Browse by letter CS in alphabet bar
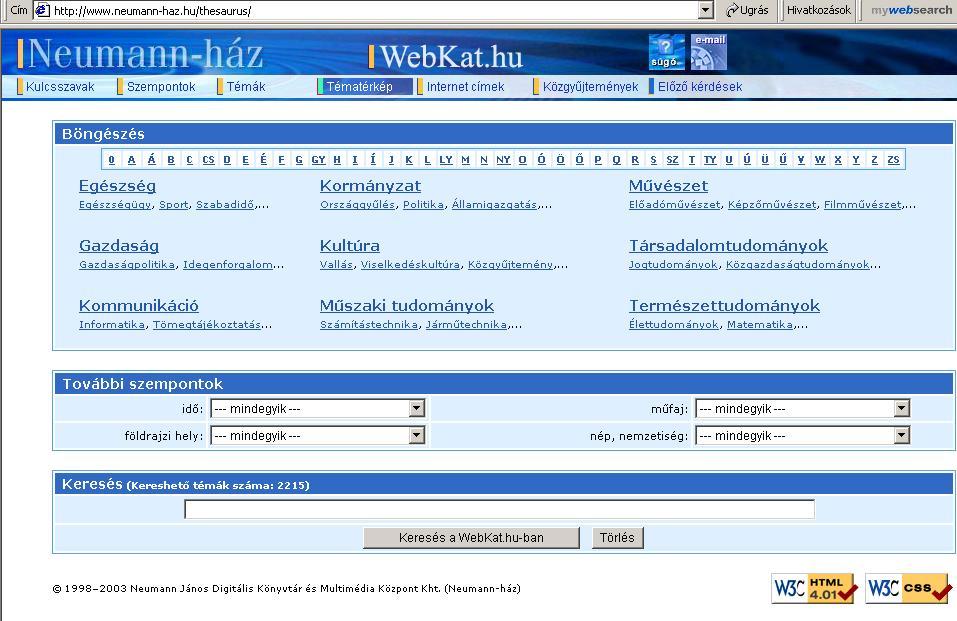Viewport: 957px width, 621px height. click(x=208, y=159)
